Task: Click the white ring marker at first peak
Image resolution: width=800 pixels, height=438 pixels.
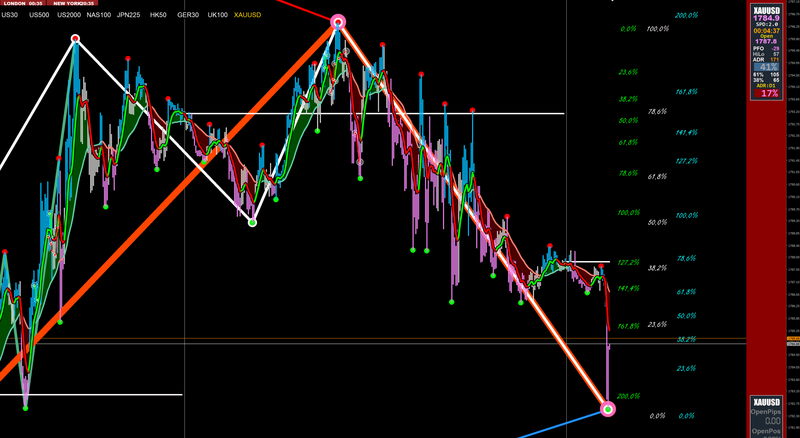Action: coord(75,39)
